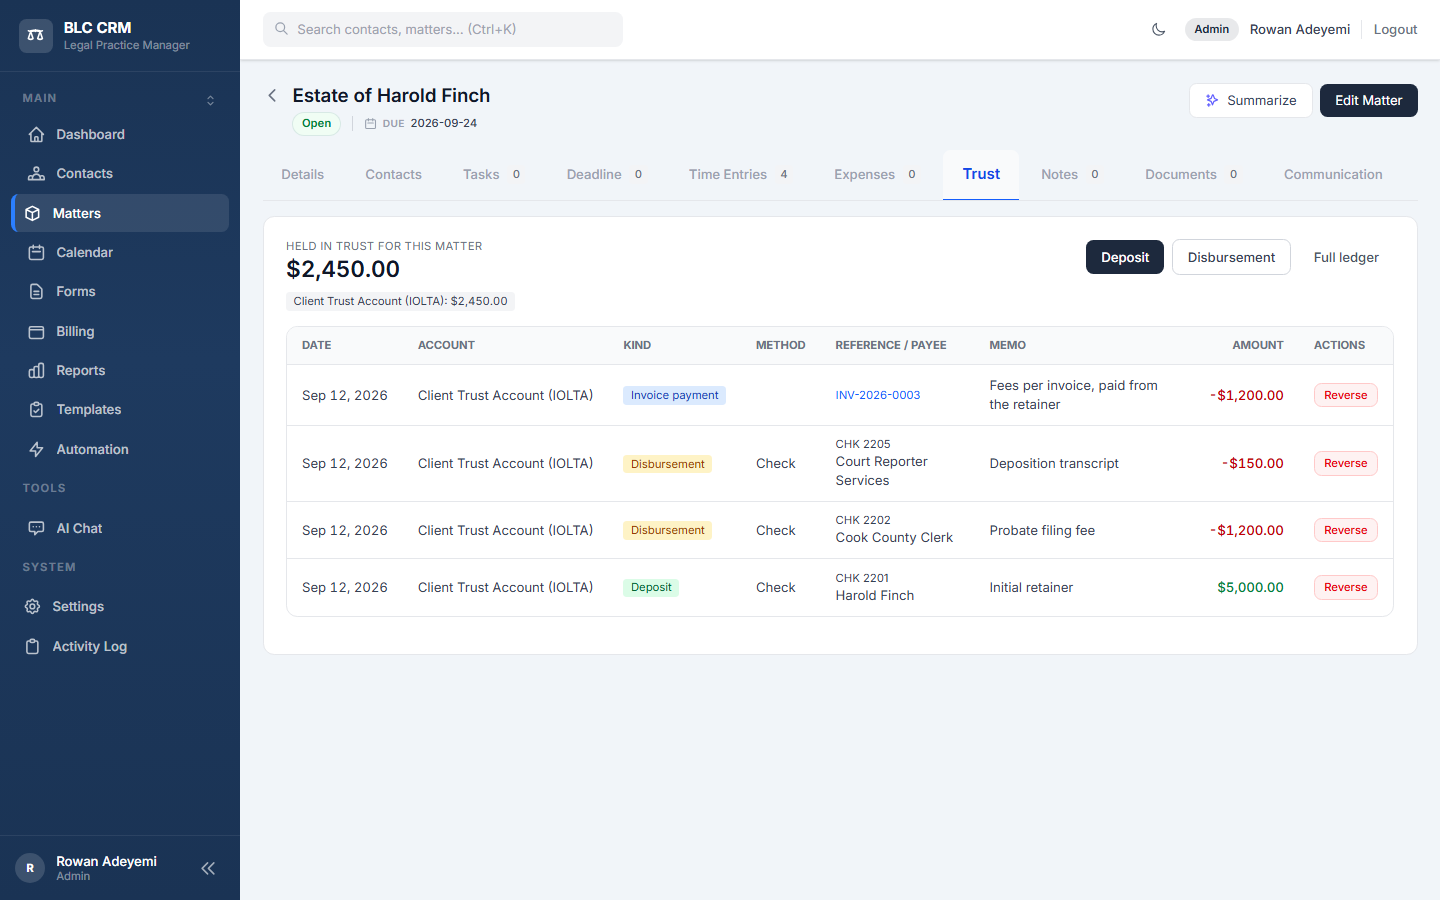Switch to the Documents tab
This screenshot has width=1440, height=900.
click(1191, 174)
